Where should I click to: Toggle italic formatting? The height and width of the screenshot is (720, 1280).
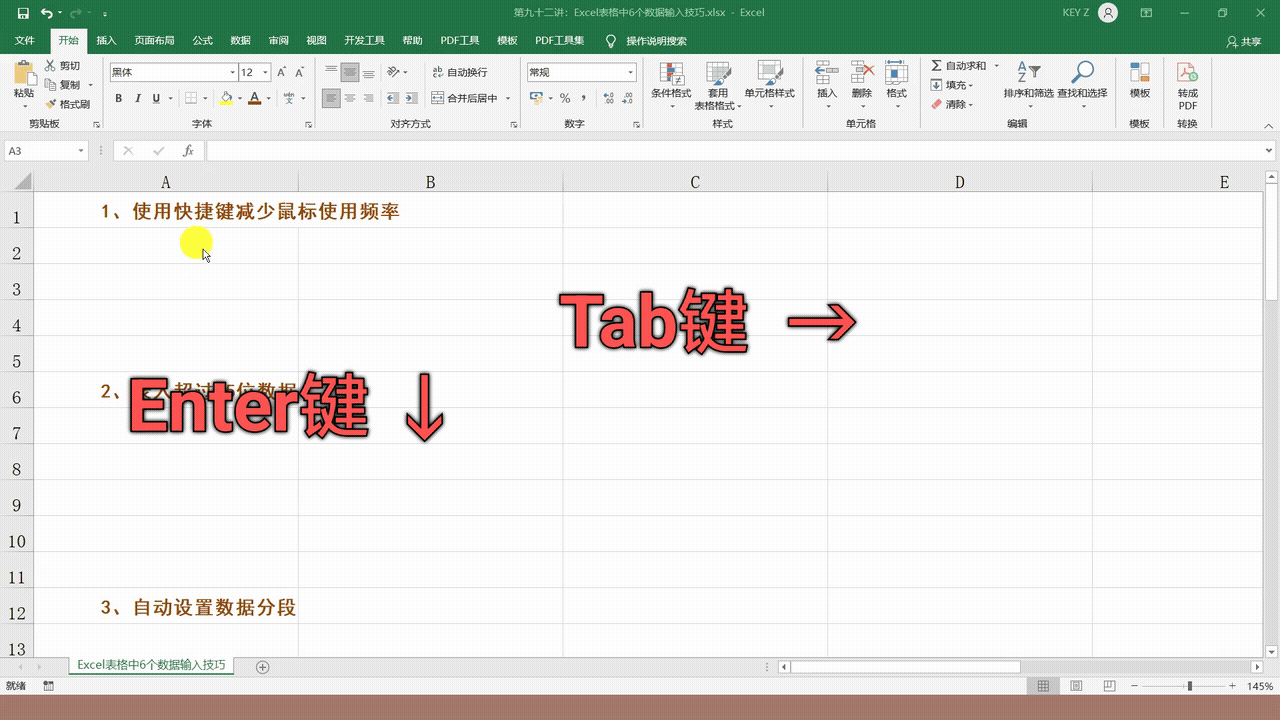point(138,98)
